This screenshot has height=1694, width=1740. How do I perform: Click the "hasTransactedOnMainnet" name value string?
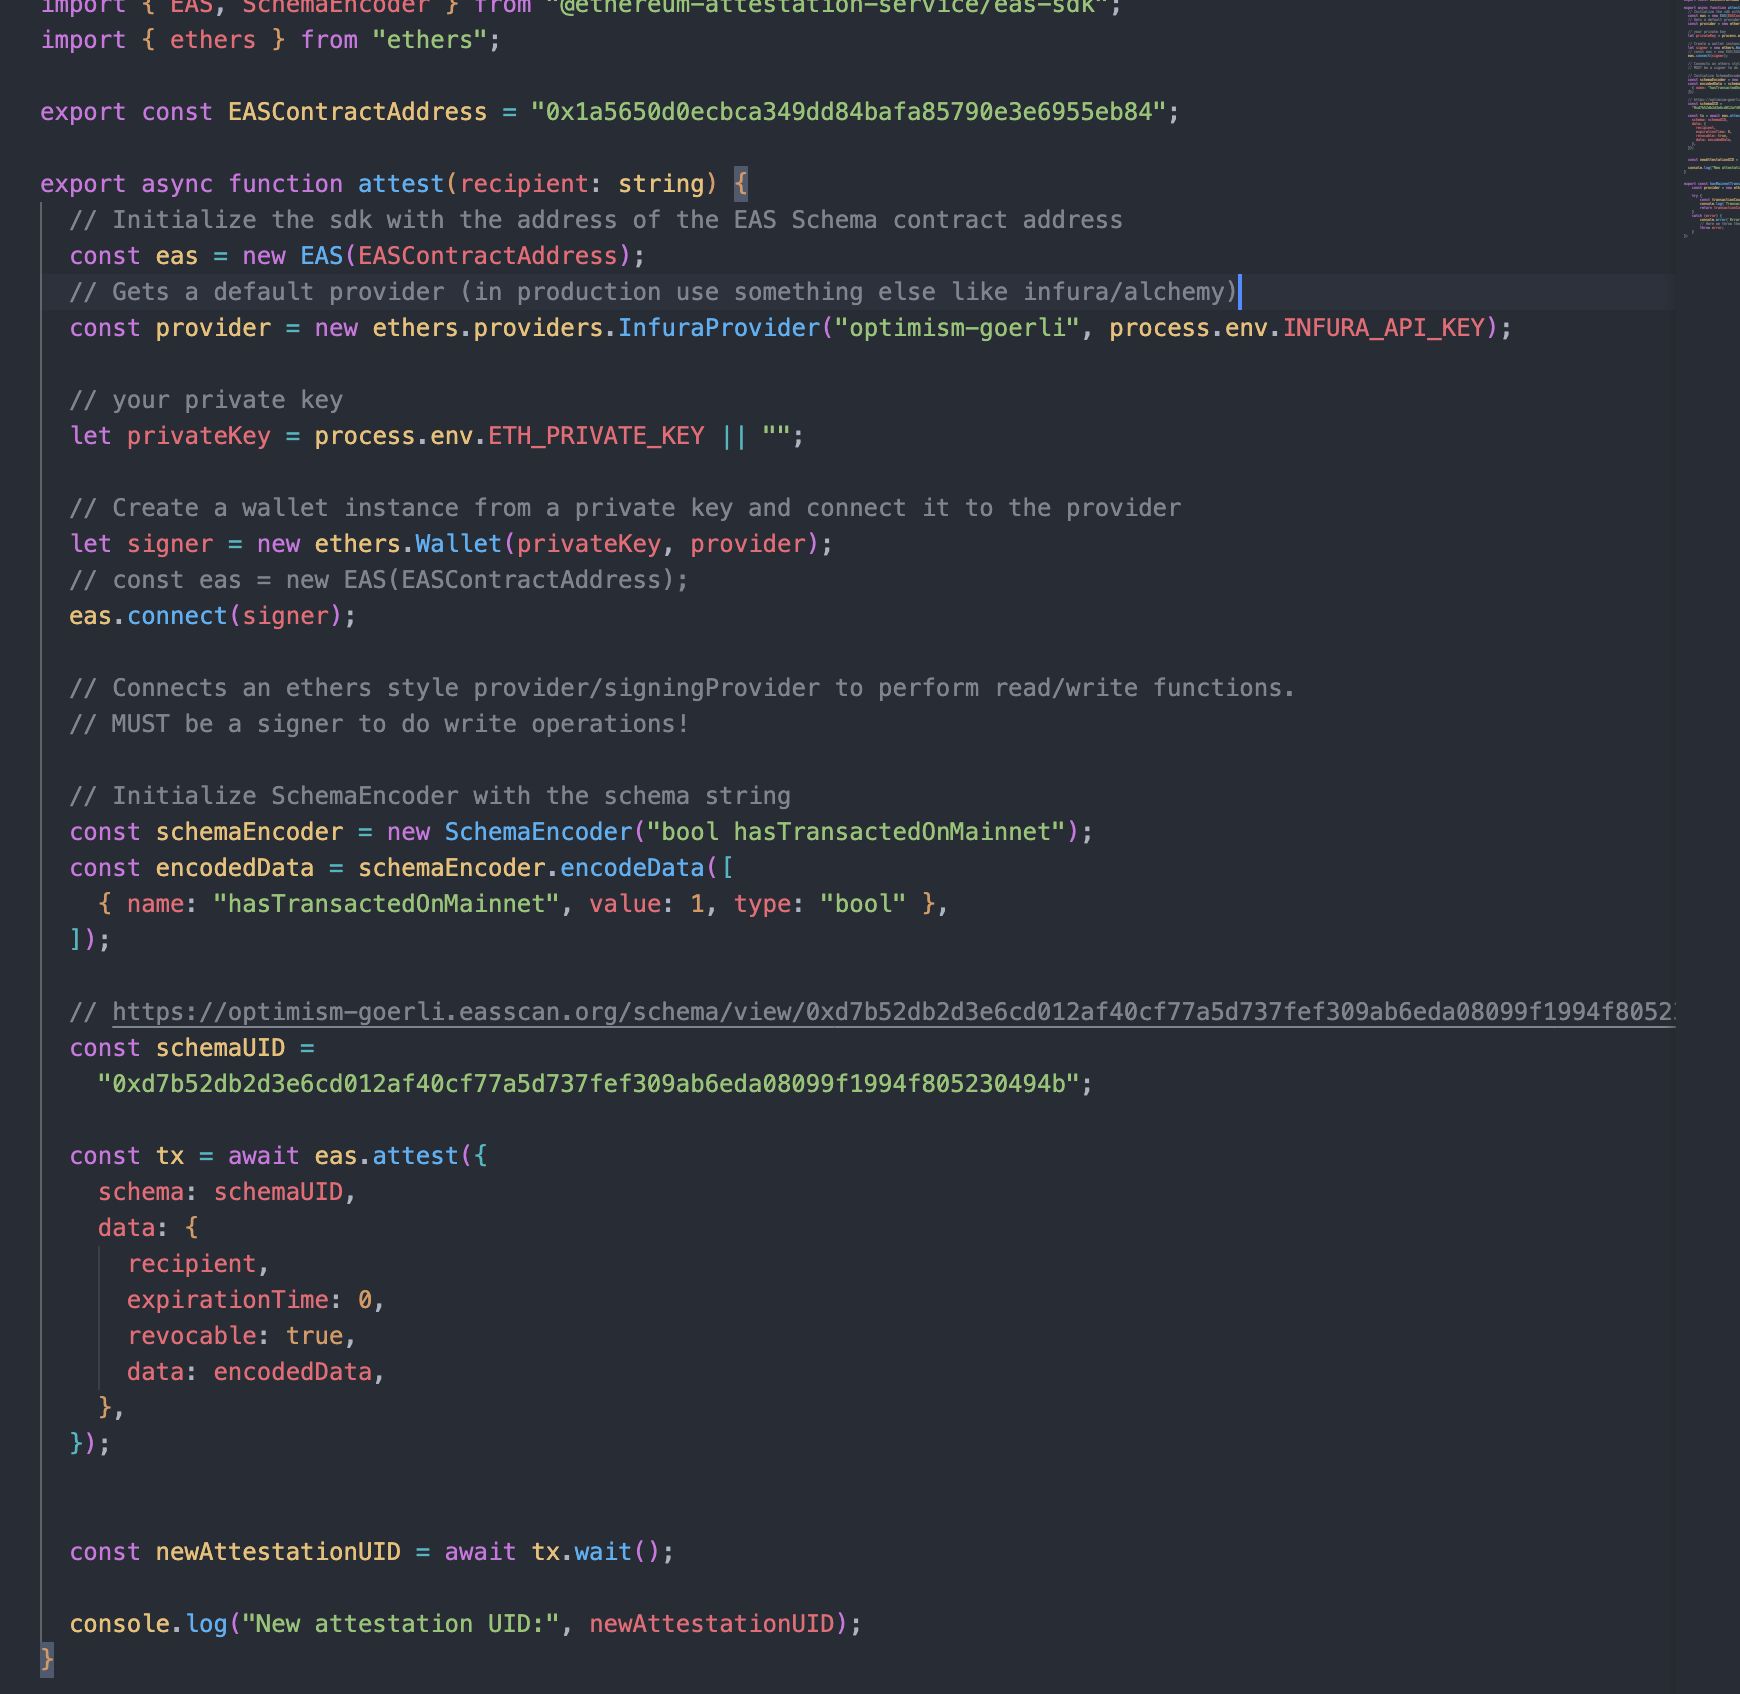click(x=386, y=904)
